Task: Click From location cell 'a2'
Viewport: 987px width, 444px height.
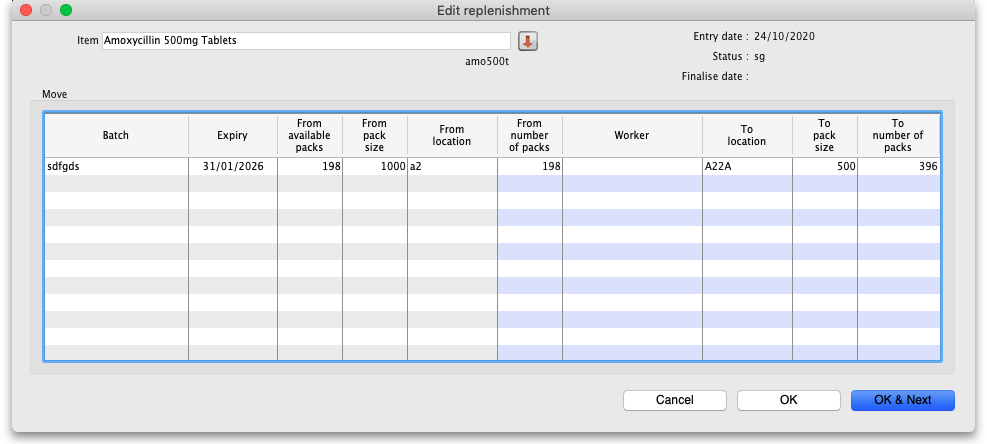Action: click(x=452, y=167)
